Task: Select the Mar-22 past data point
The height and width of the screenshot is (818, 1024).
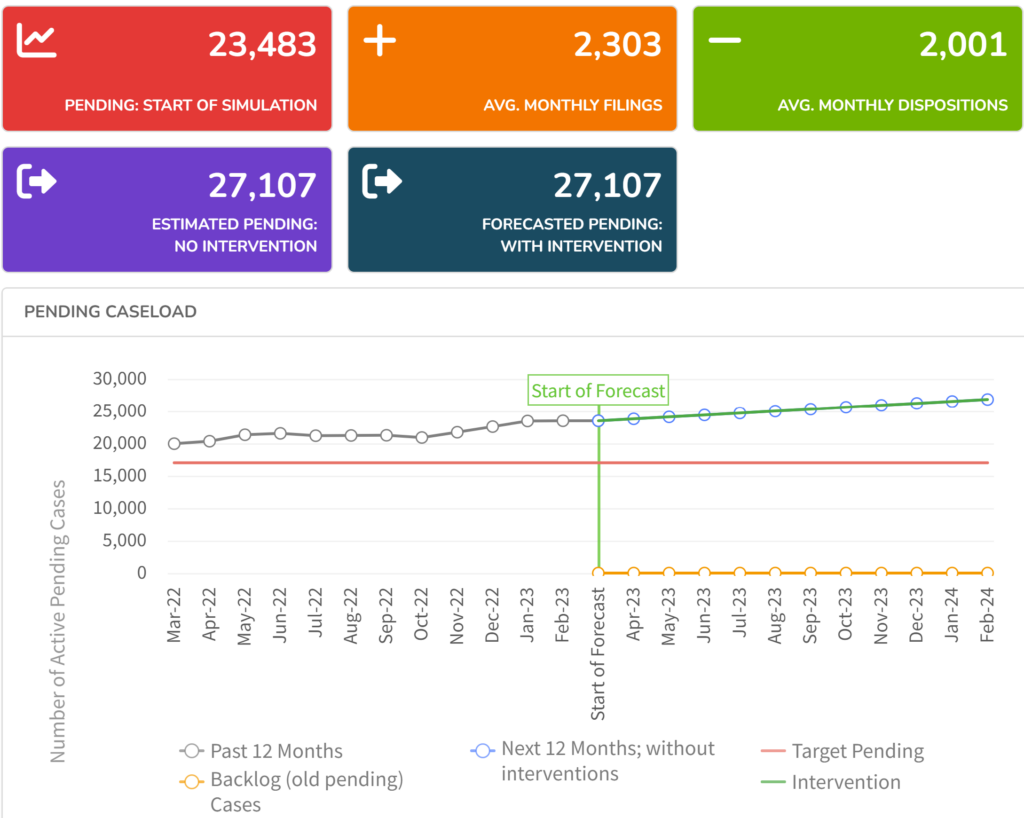Action: click(x=174, y=444)
